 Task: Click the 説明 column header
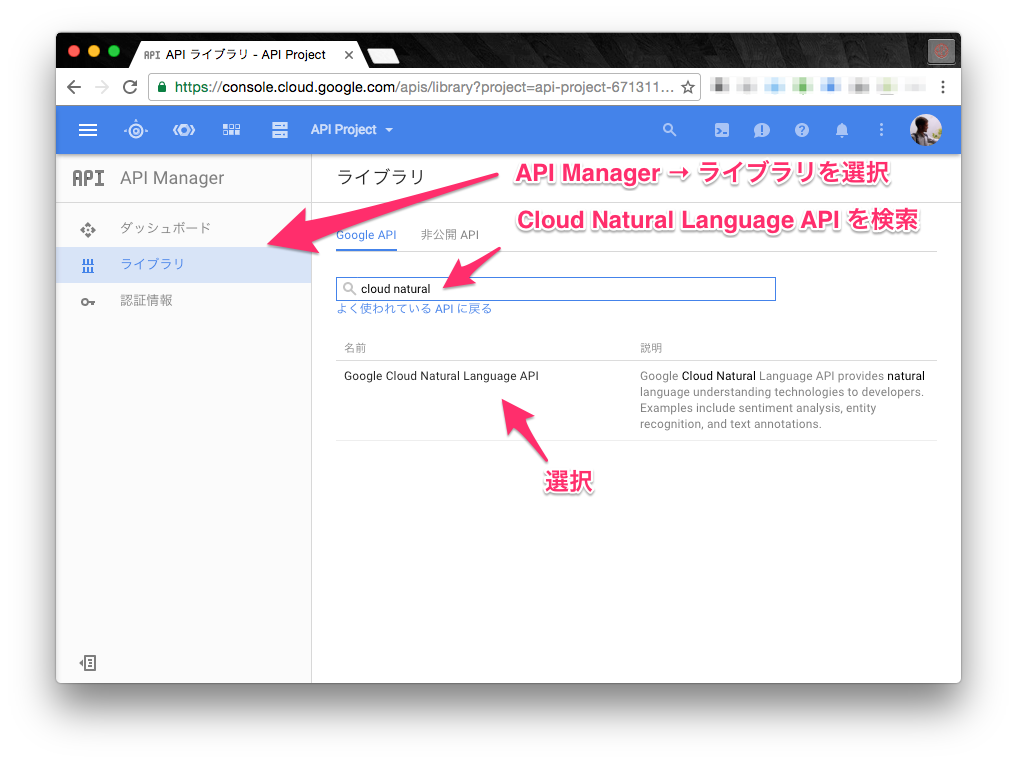click(651, 348)
